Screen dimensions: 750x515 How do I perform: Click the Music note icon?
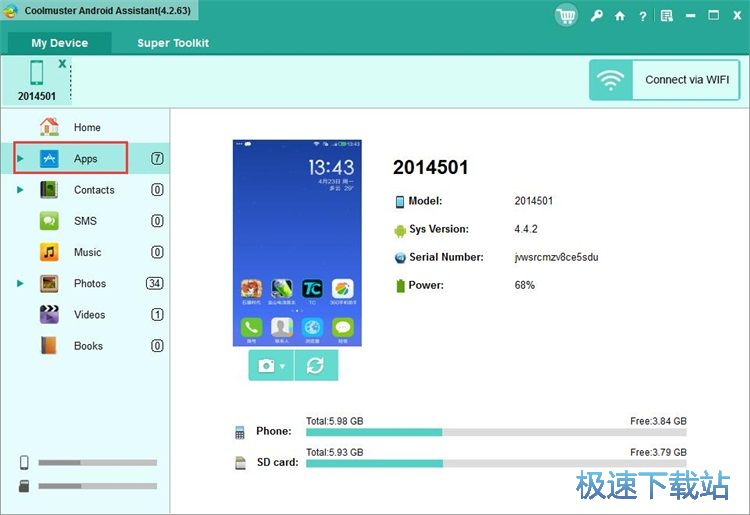click(x=49, y=252)
